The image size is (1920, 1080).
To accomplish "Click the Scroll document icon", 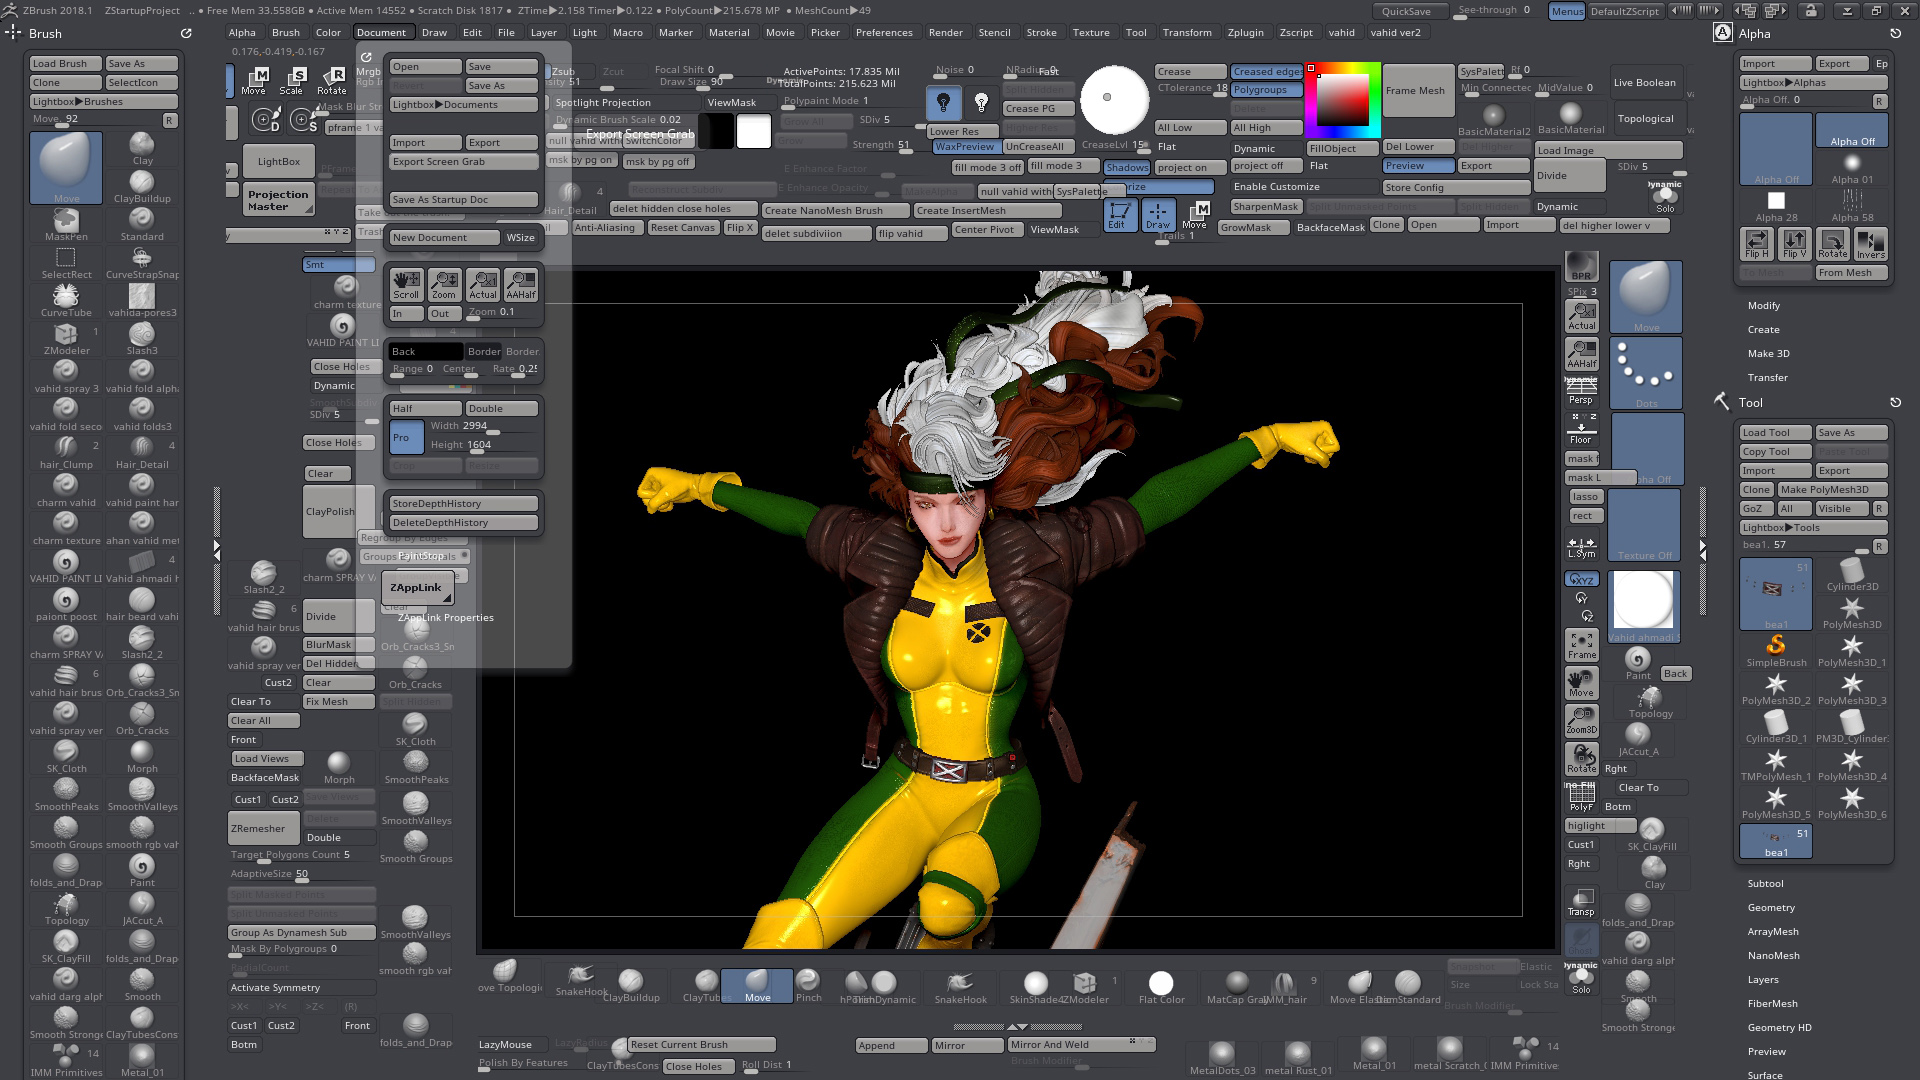I will [x=406, y=285].
